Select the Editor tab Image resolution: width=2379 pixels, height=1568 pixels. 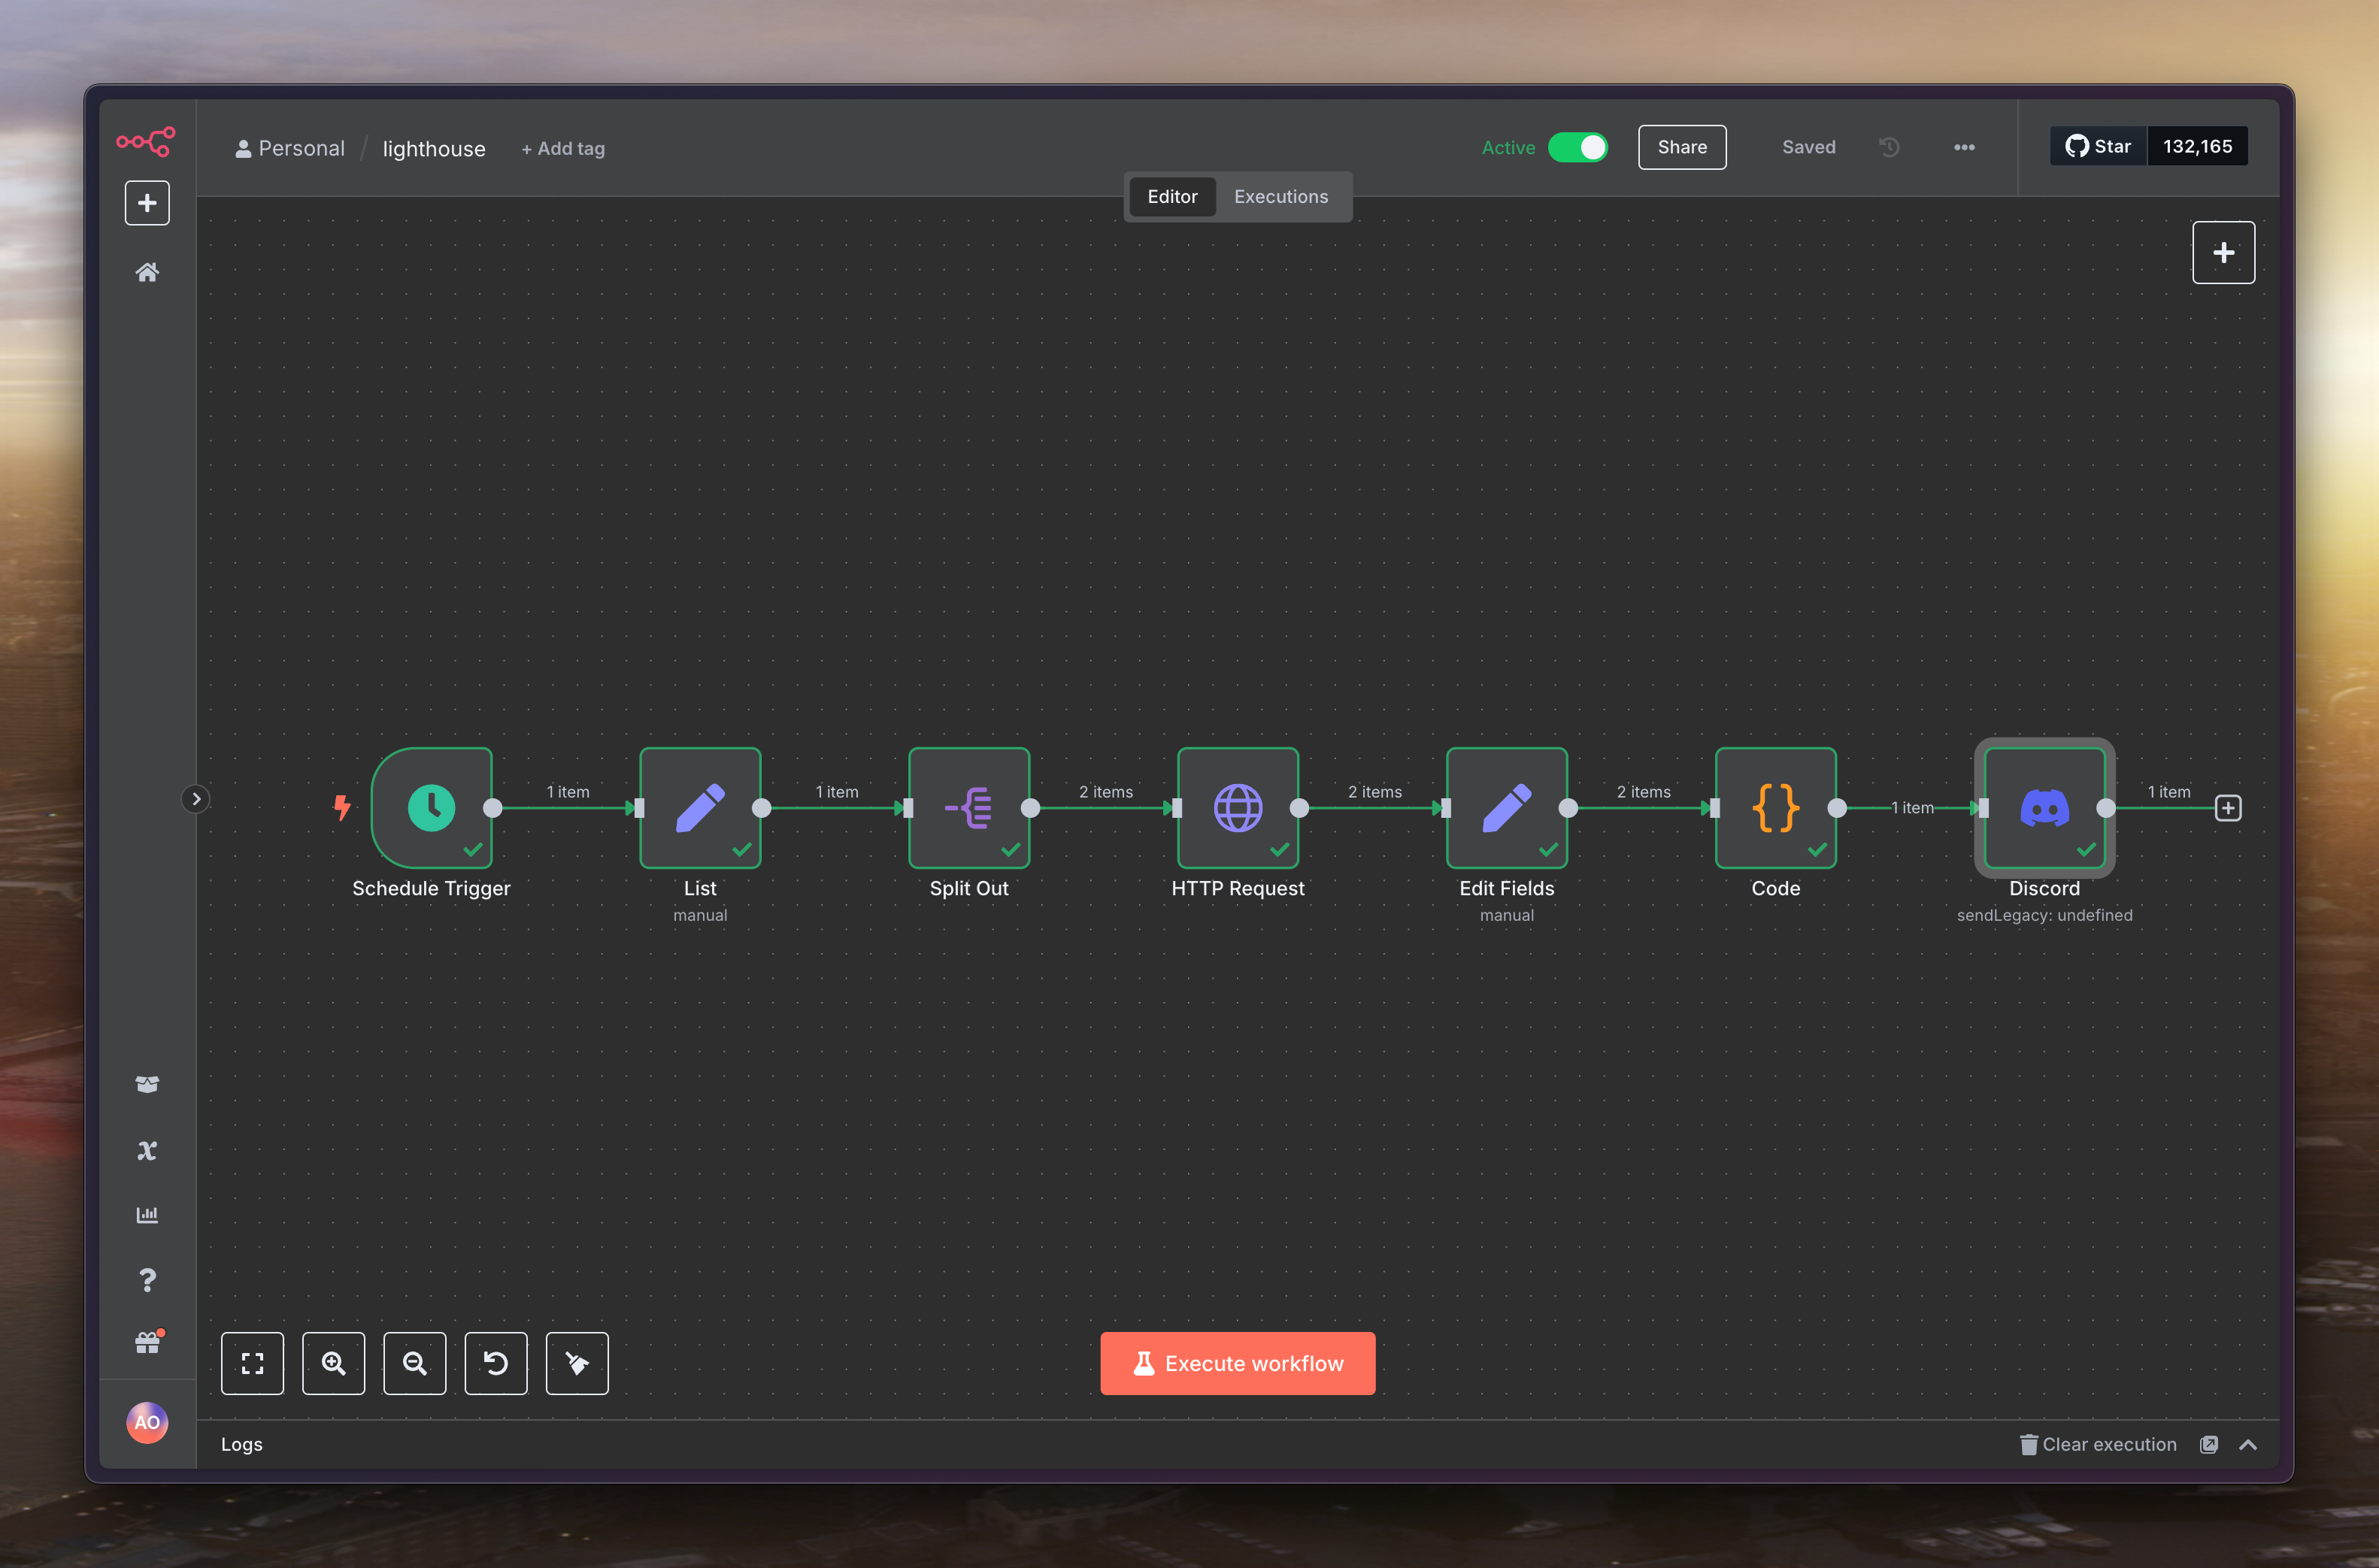coord(1172,197)
